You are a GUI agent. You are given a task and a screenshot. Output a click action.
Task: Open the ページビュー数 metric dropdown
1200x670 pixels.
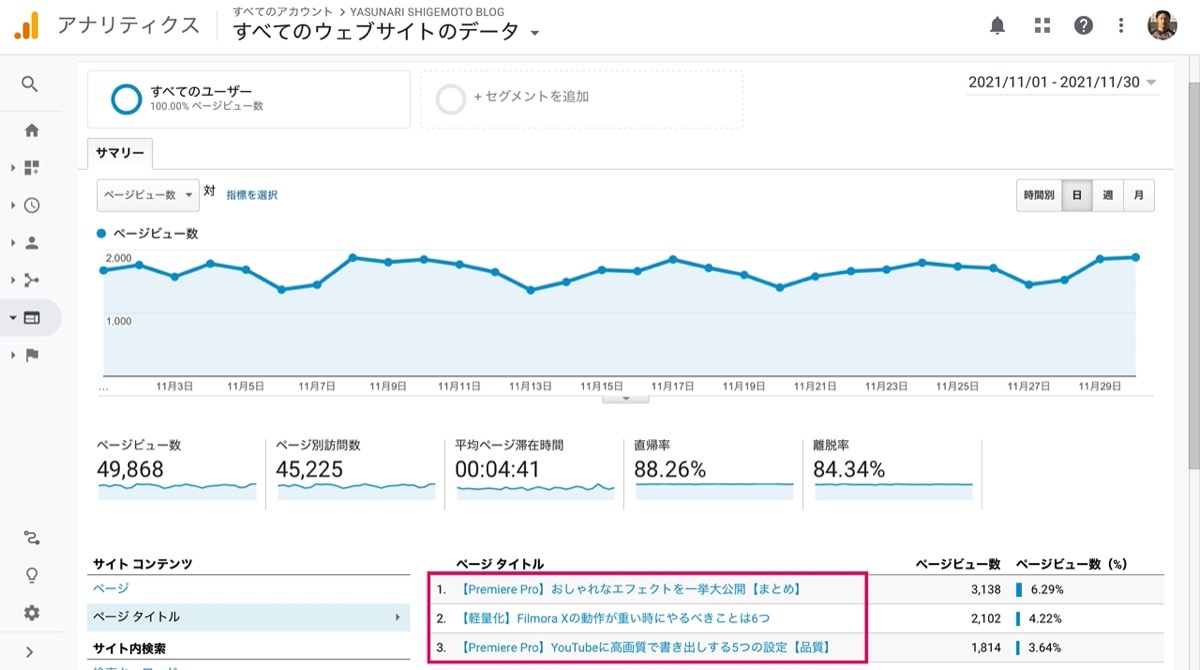pyautogui.click(x=148, y=195)
